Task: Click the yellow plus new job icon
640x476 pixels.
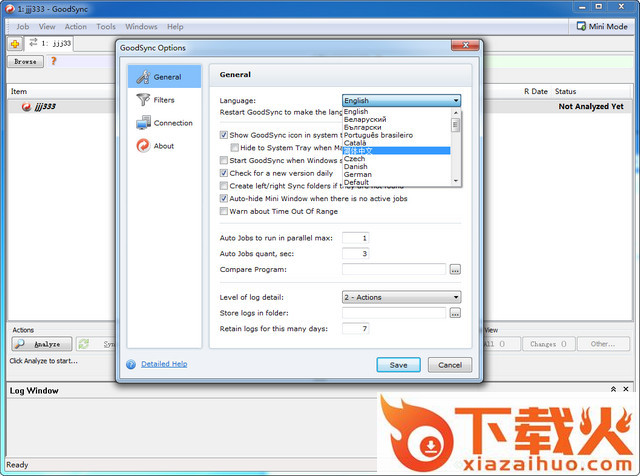Action: click(x=15, y=44)
